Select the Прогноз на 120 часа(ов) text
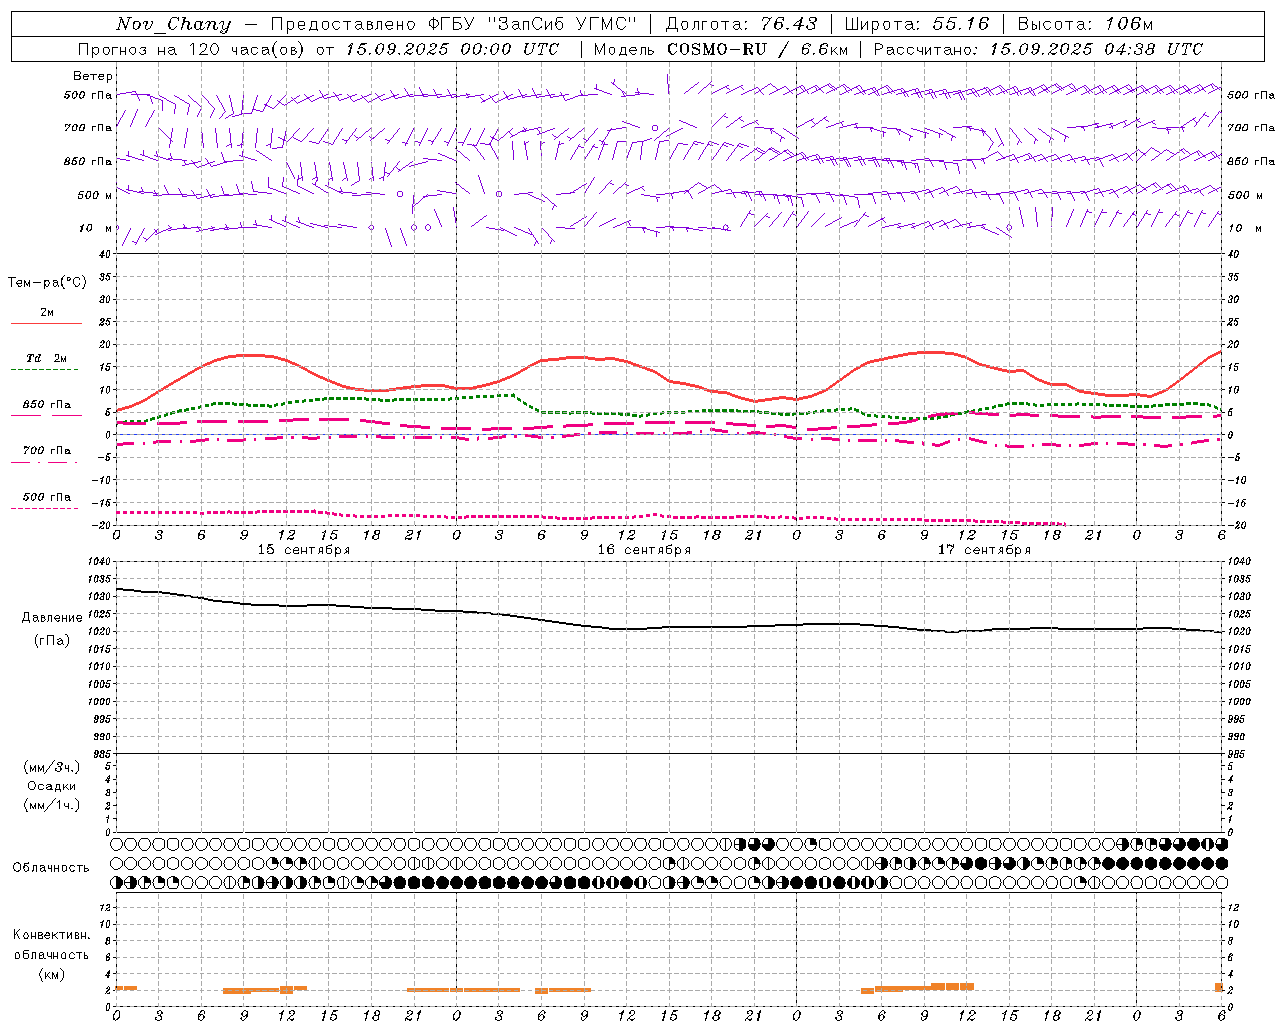The image size is (1280, 1024). (192, 49)
